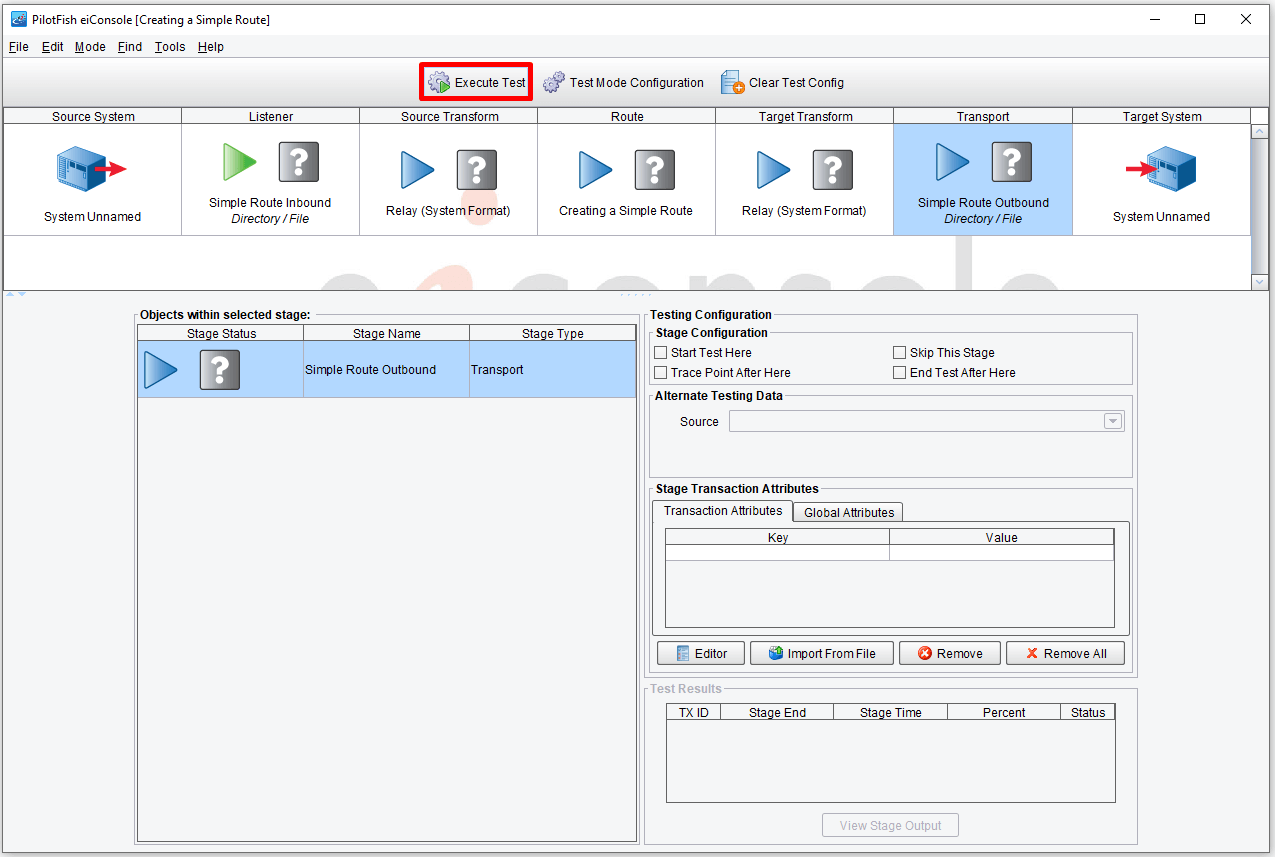Click the TX ID column header
Viewport: 1275px width, 857px height.
(694, 712)
